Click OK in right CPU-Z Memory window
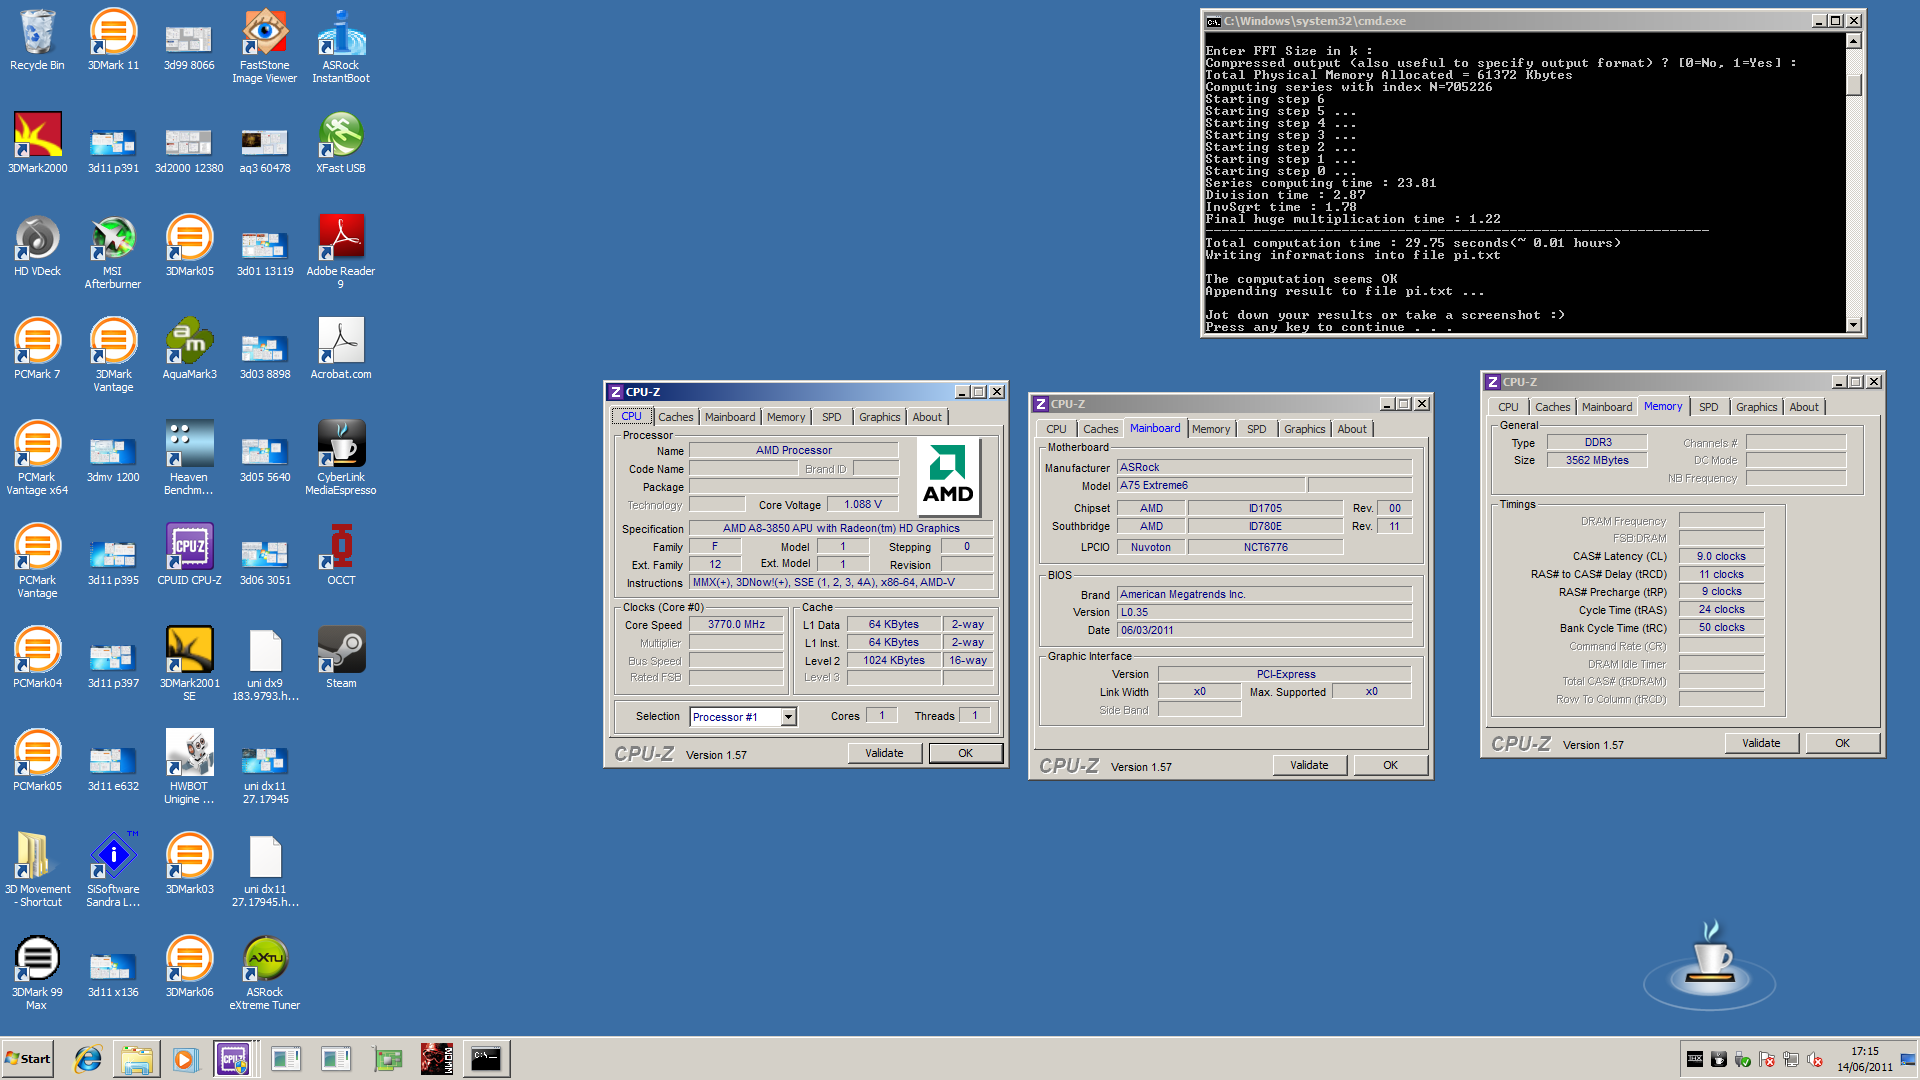This screenshot has width=1920, height=1080. coord(1842,744)
